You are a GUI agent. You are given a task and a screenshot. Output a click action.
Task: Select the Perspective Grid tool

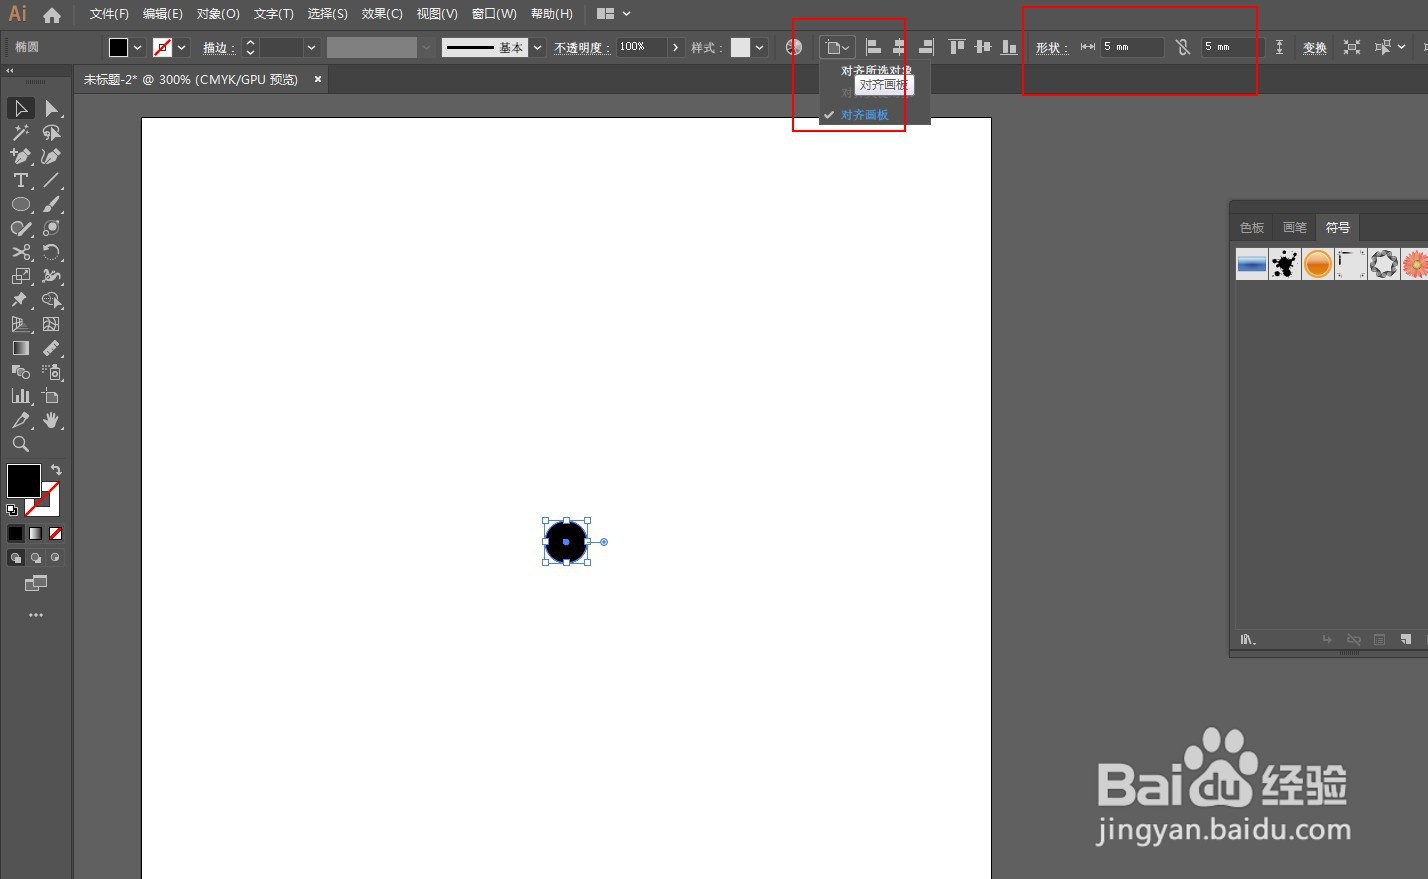pyautogui.click(x=21, y=324)
